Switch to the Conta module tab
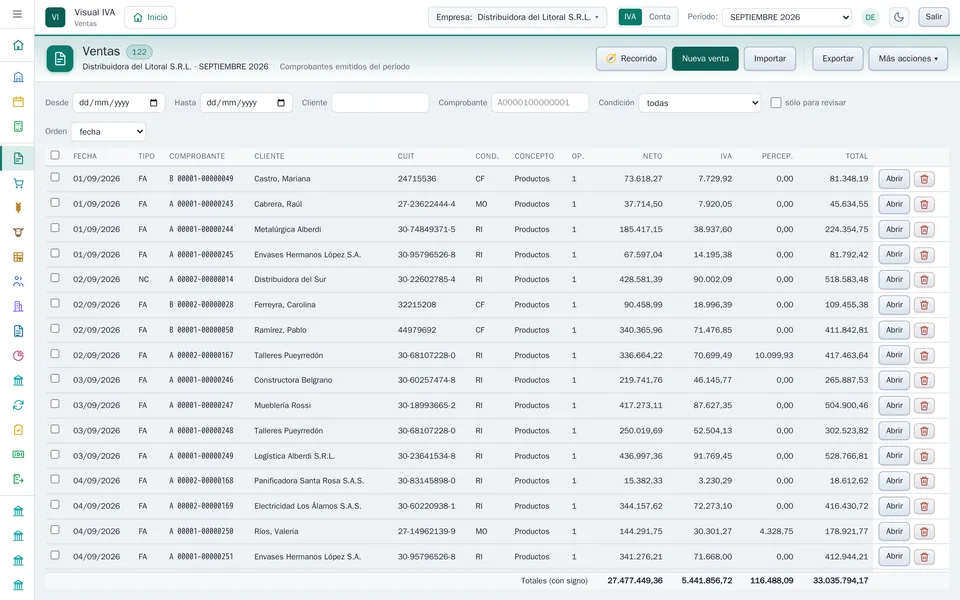960x600 pixels. 659,17
